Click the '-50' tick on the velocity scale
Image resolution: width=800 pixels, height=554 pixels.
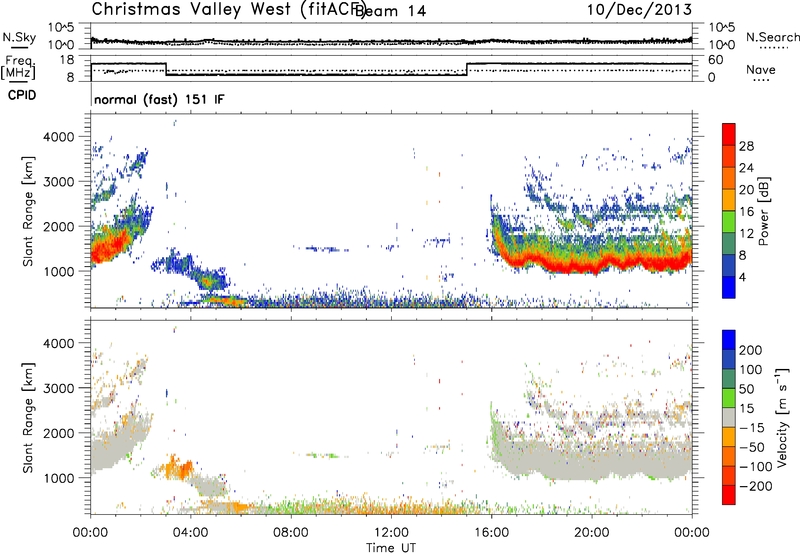(x=752, y=447)
